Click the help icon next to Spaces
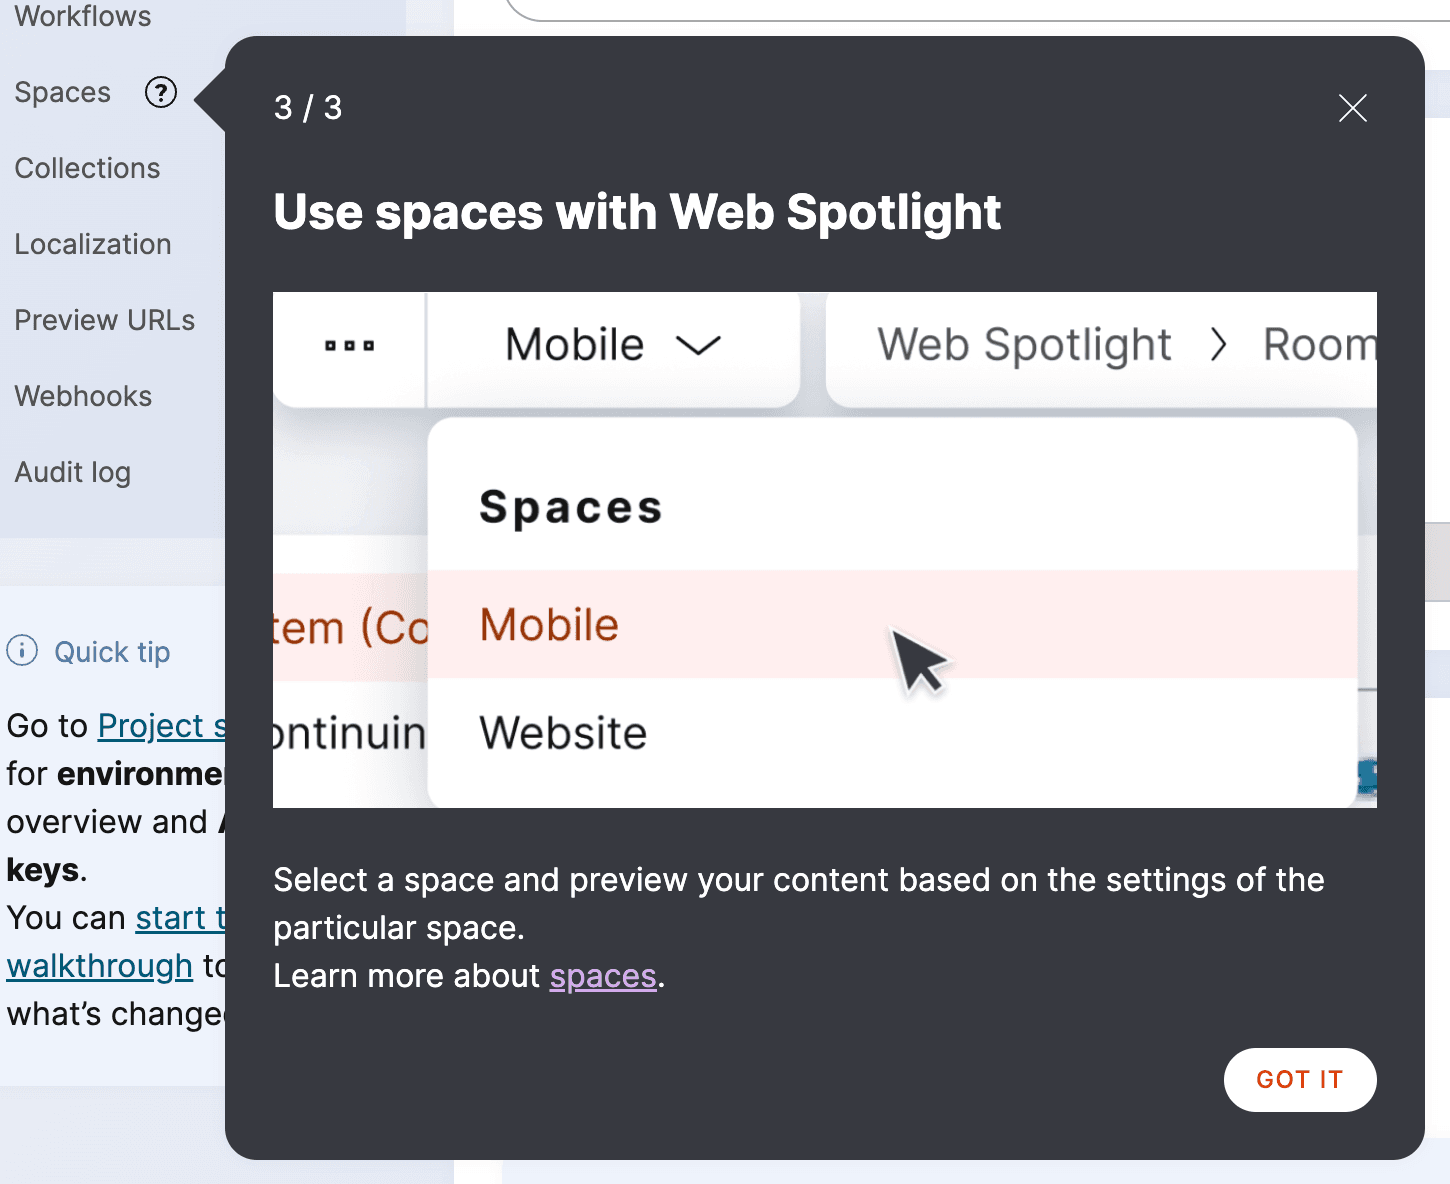The width and height of the screenshot is (1450, 1184). (x=161, y=93)
